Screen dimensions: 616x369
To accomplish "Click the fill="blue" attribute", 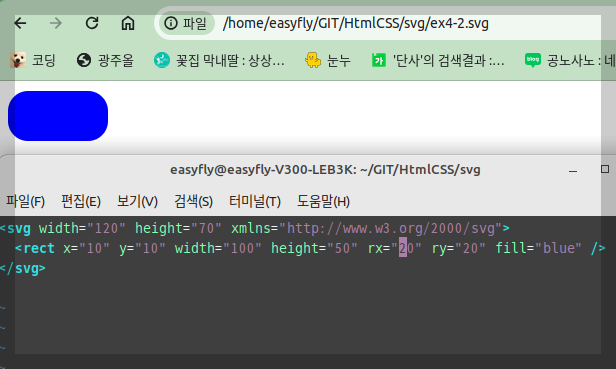I will point(538,248).
